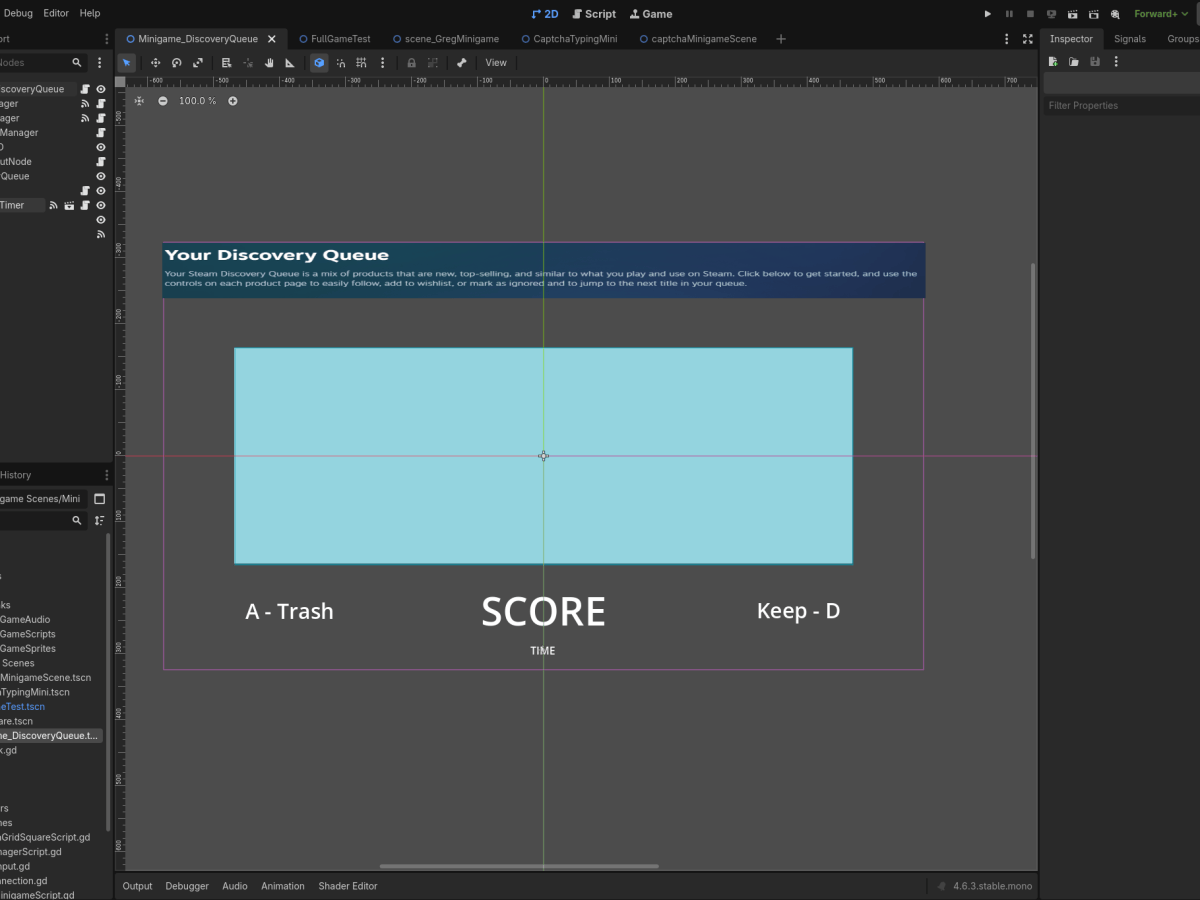Zoom out with the minus icon
The image size is (1200, 900).
pyautogui.click(x=163, y=101)
